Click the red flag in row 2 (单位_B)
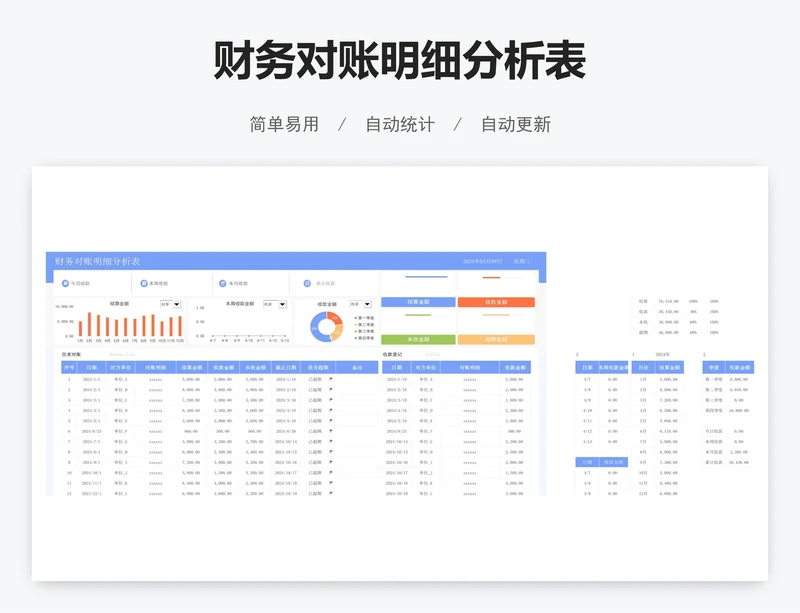Screen dimensions: 800x613 pyautogui.click(x=331, y=389)
